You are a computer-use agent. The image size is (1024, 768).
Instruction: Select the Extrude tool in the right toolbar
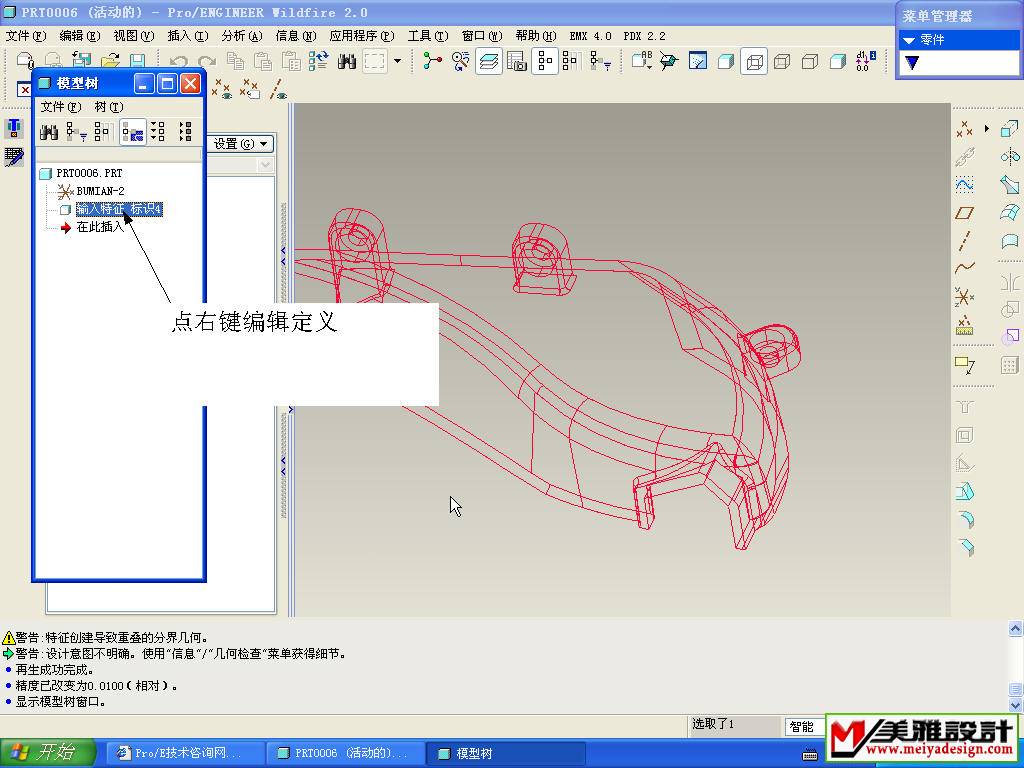pos(1009,129)
